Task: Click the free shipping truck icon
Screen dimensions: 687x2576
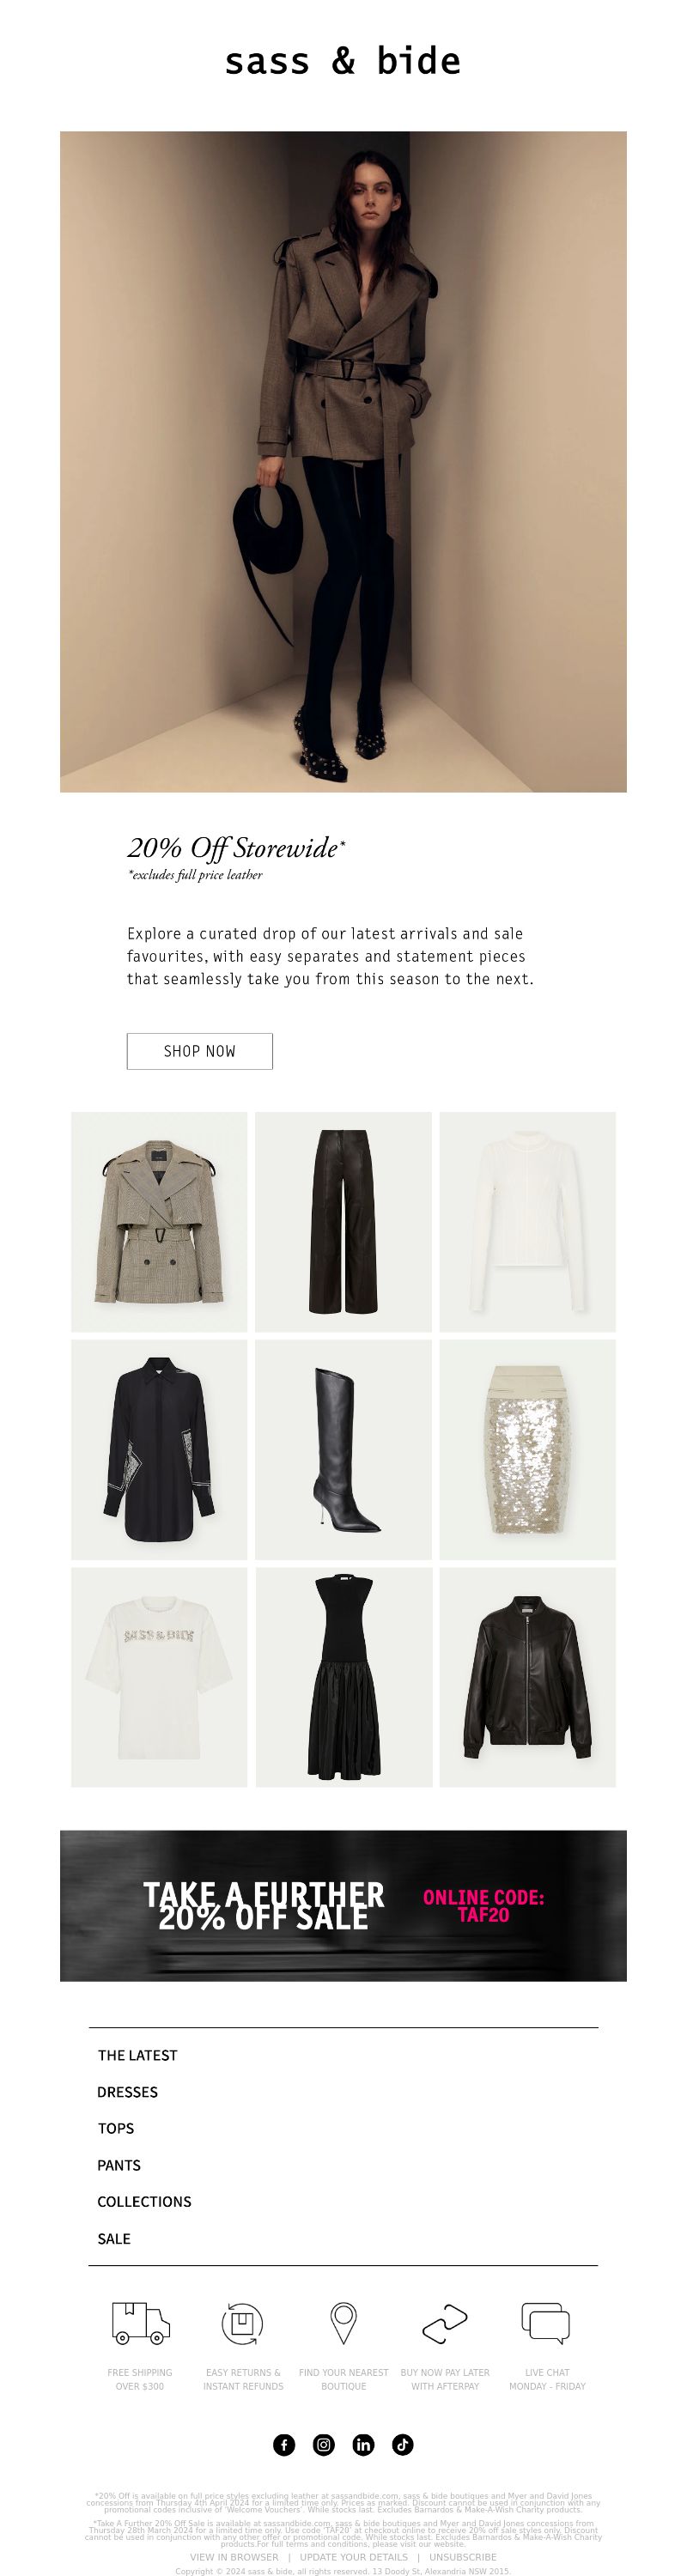Action: coord(140,2323)
